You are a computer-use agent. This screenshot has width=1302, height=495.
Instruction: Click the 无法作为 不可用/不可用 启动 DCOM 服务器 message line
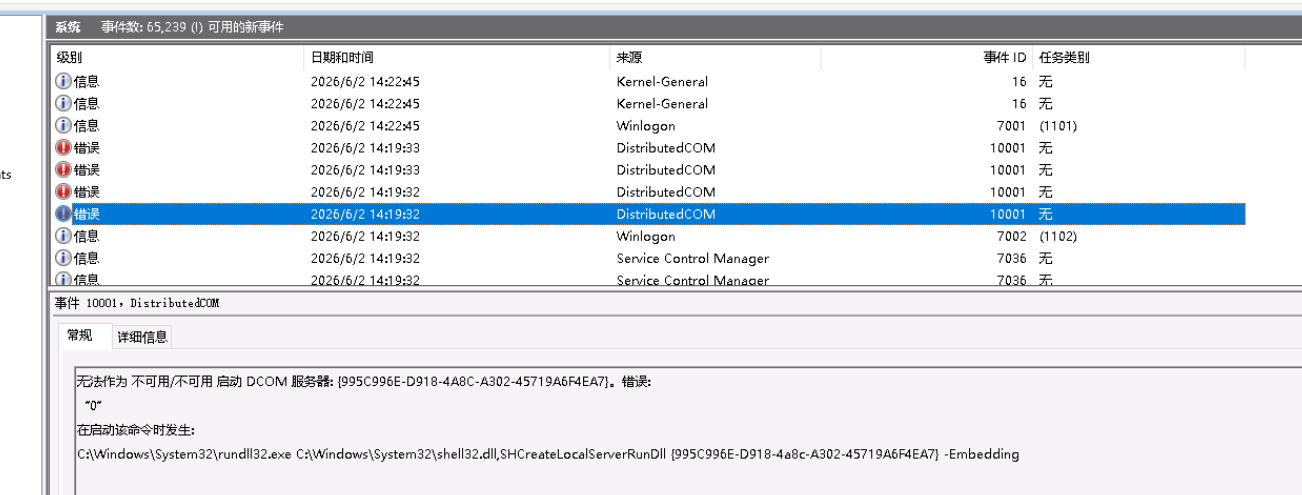tap(364, 382)
